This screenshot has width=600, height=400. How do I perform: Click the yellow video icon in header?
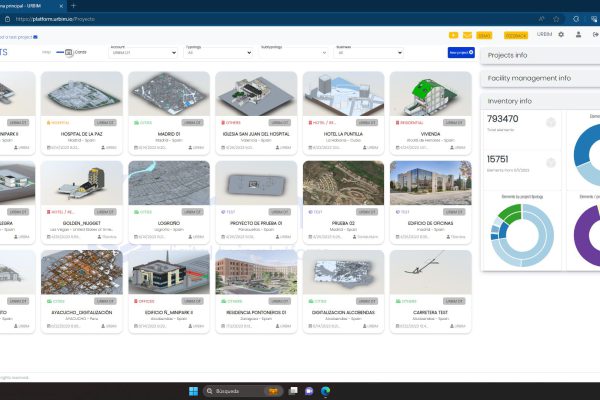click(x=453, y=35)
